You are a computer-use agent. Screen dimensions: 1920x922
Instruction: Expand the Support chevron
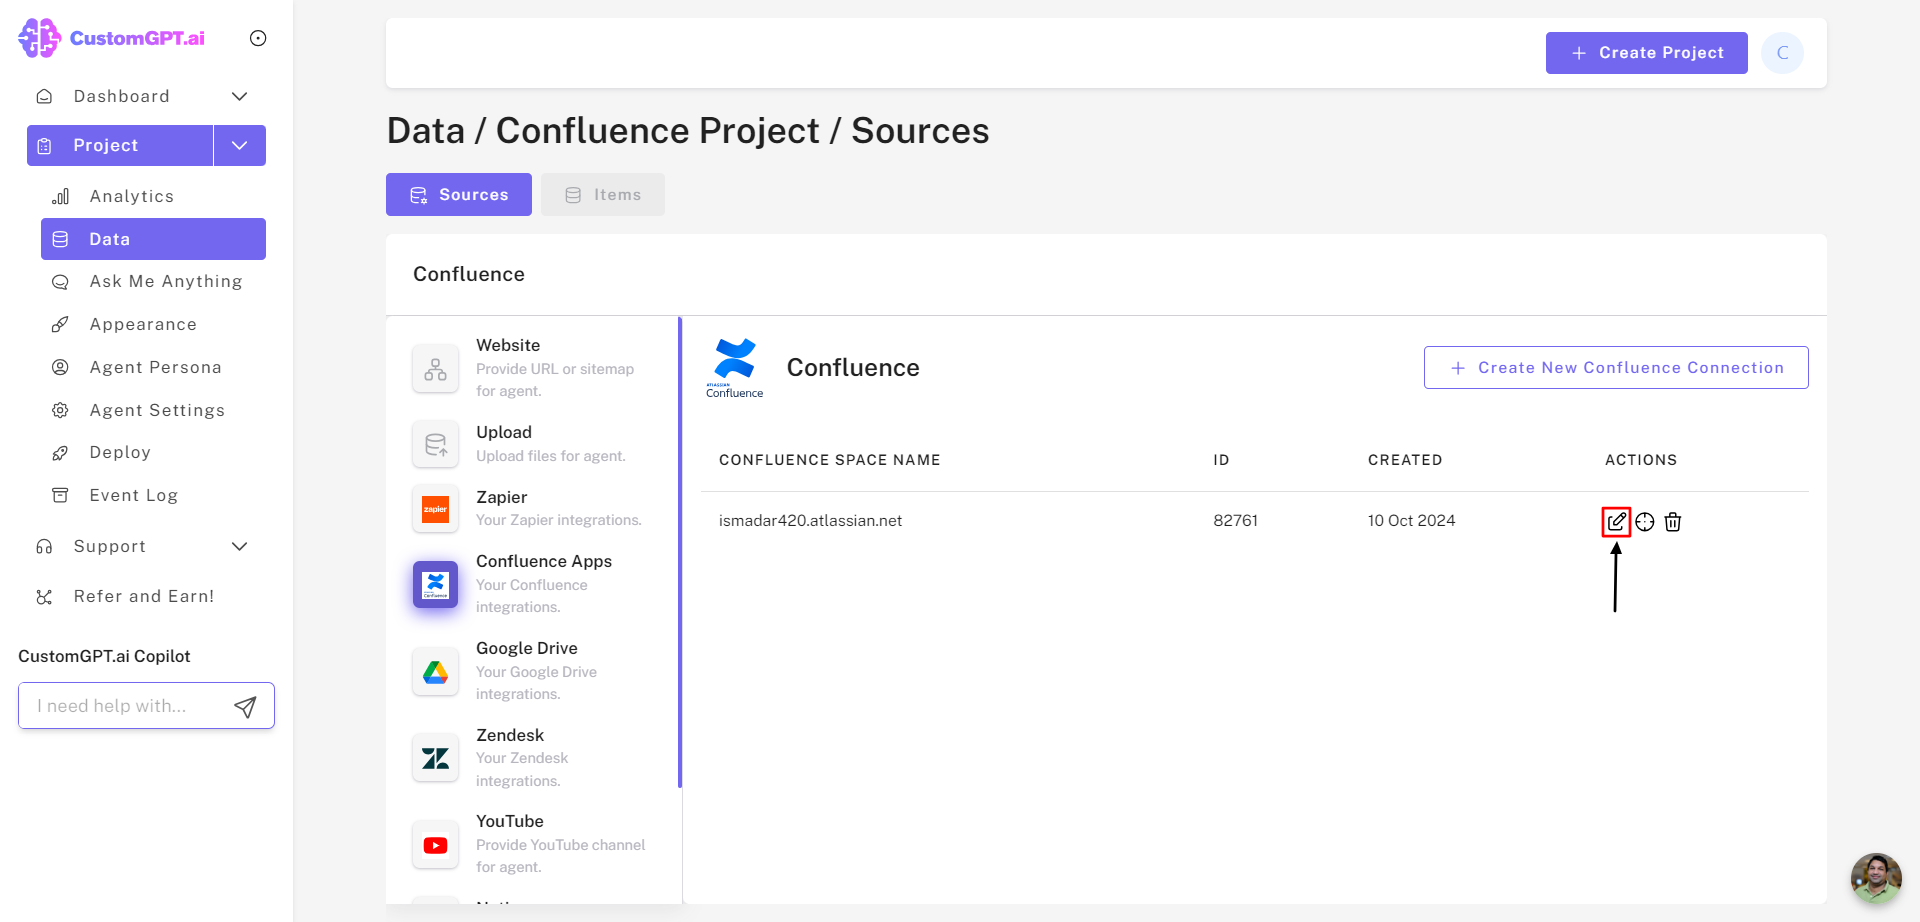point(240,546)
